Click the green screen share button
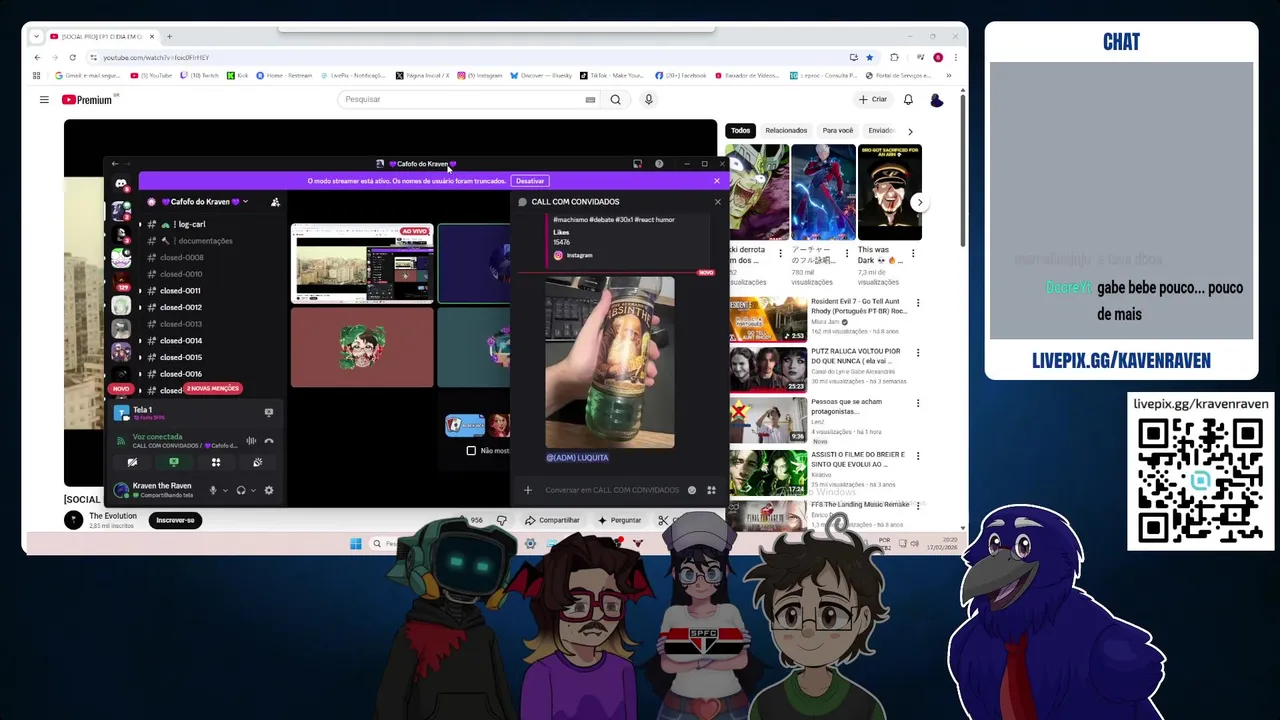 [174, 463]
